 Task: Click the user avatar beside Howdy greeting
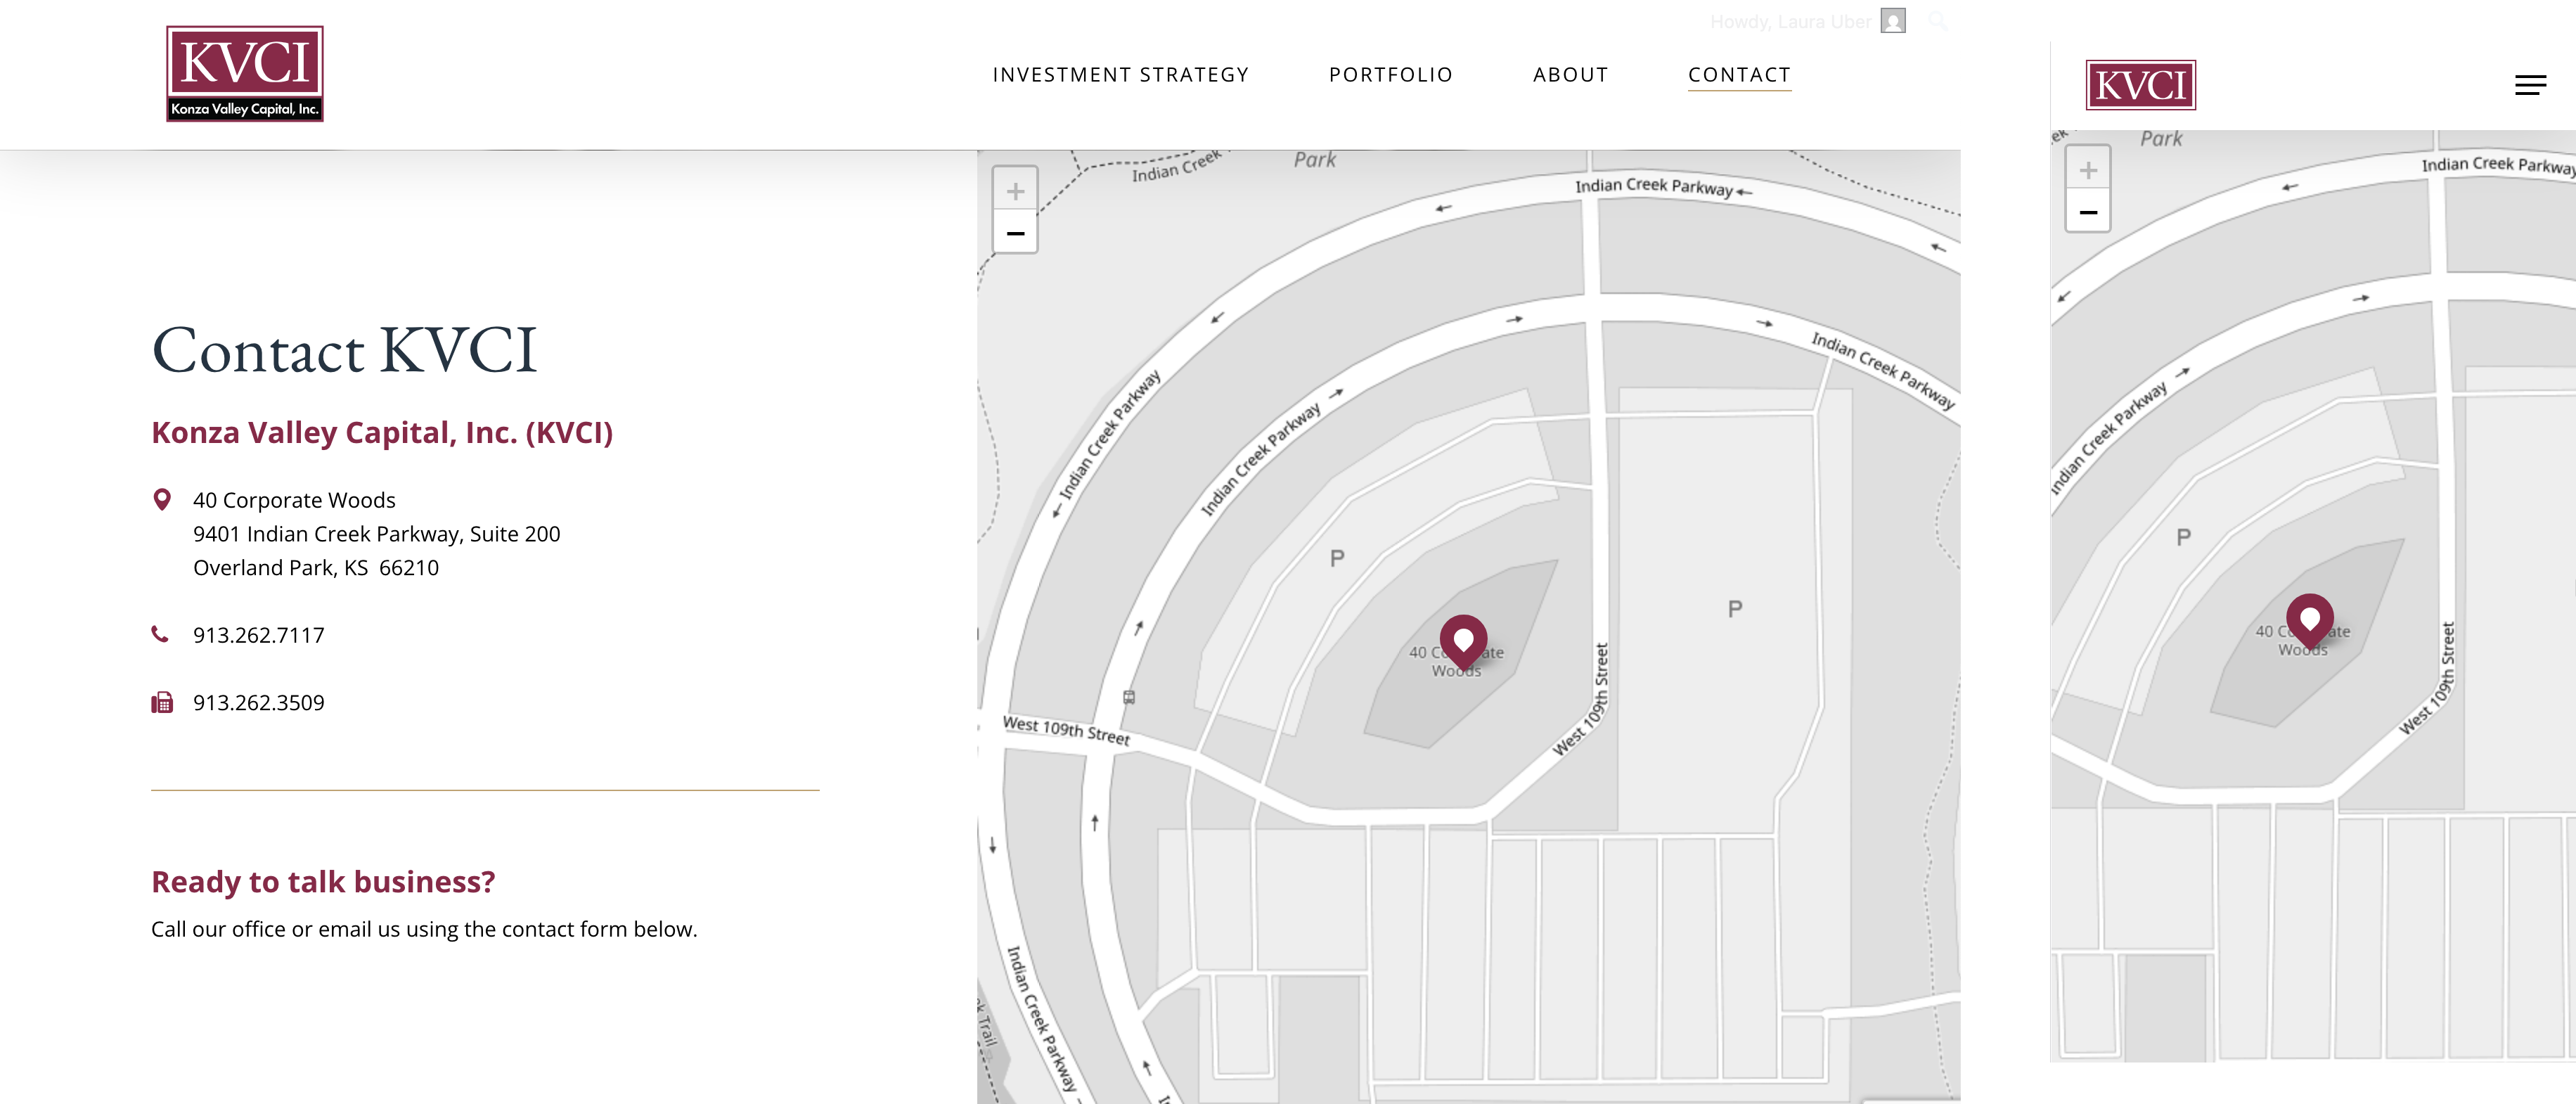[1892, 21]
